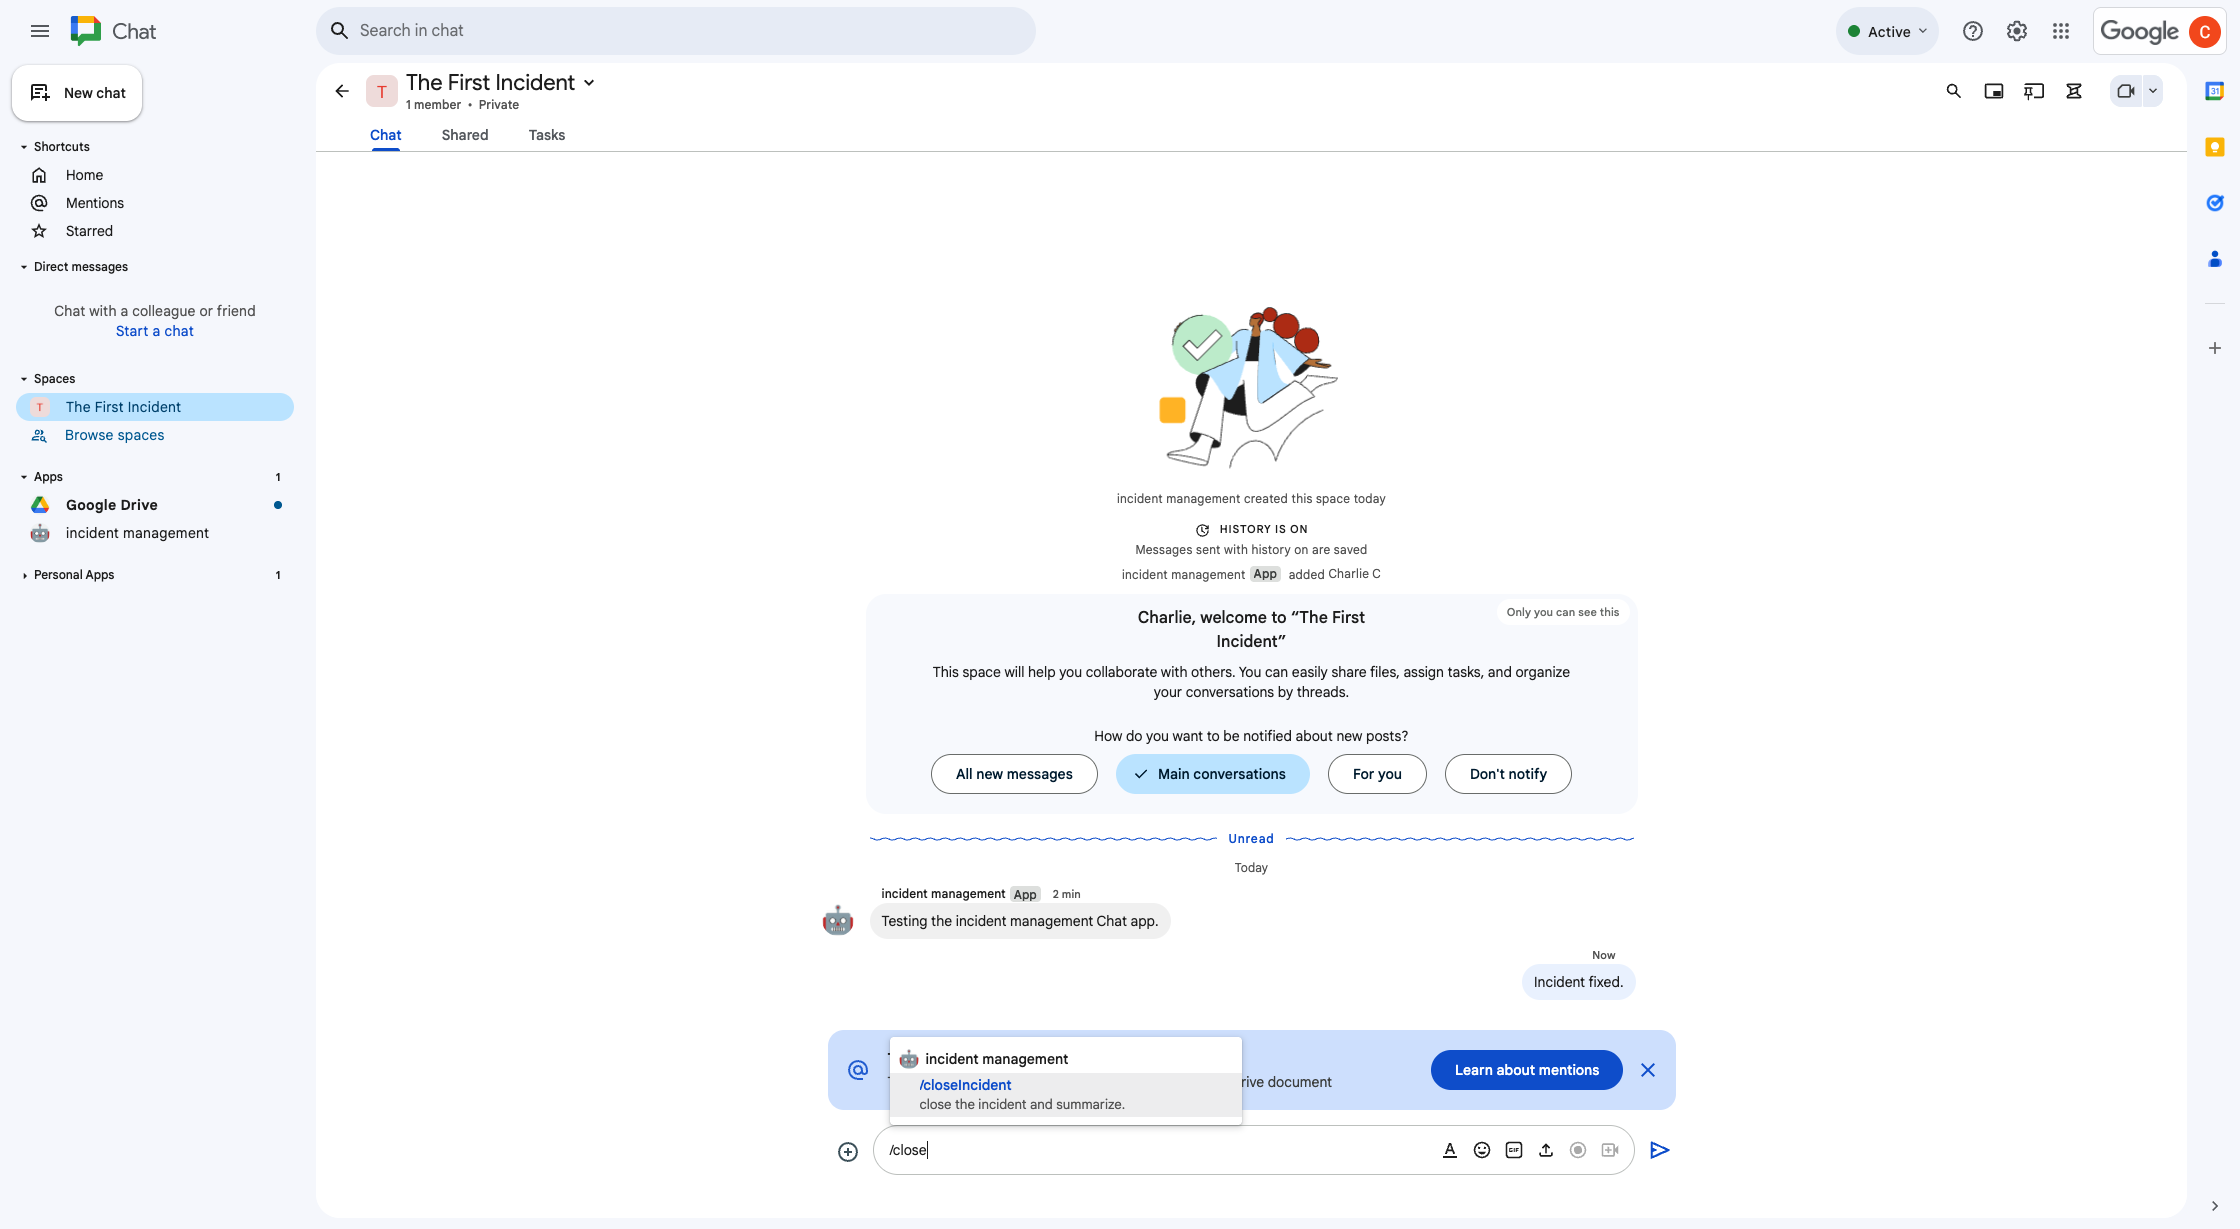Click the Search in chat field
The width and height of the screenshot is (2240, 1229).
click(690, 31)
